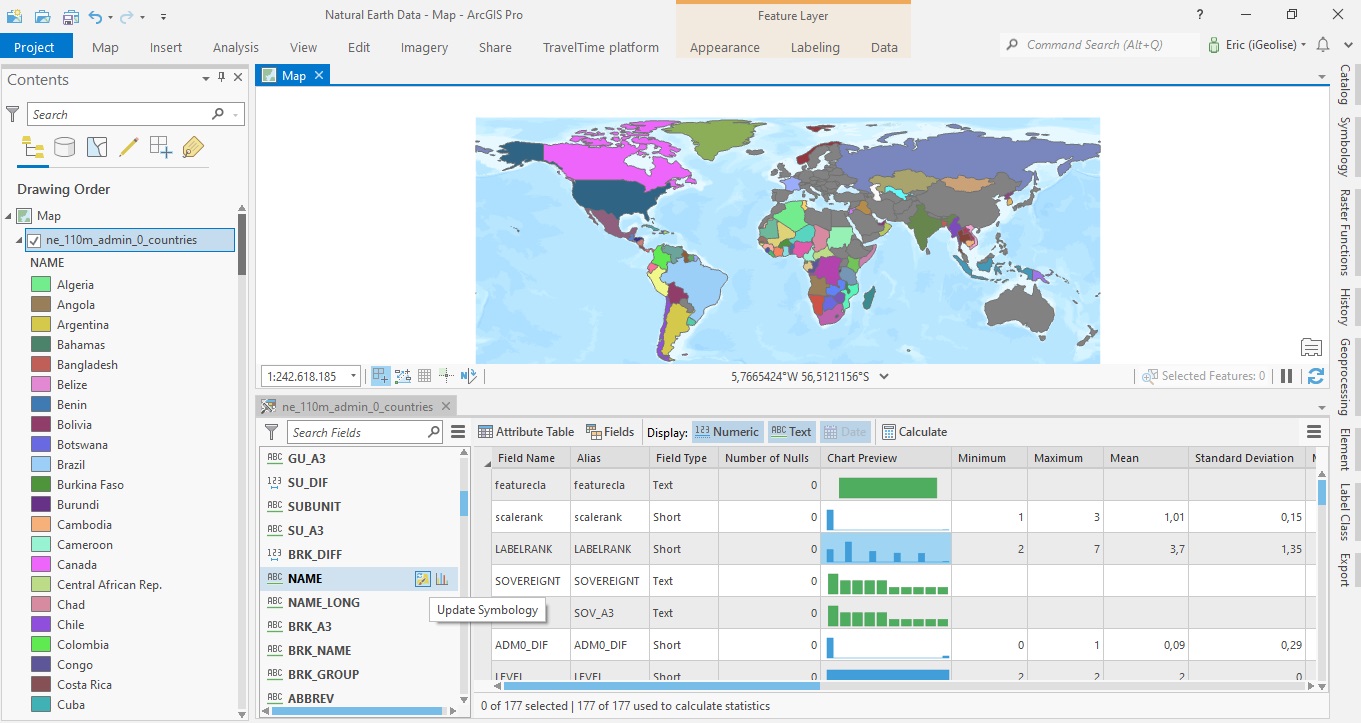This screenshot has height=723, width=1361.
Task: Click the constraints icon beside the snapping button
Action: tap(403, 376)
